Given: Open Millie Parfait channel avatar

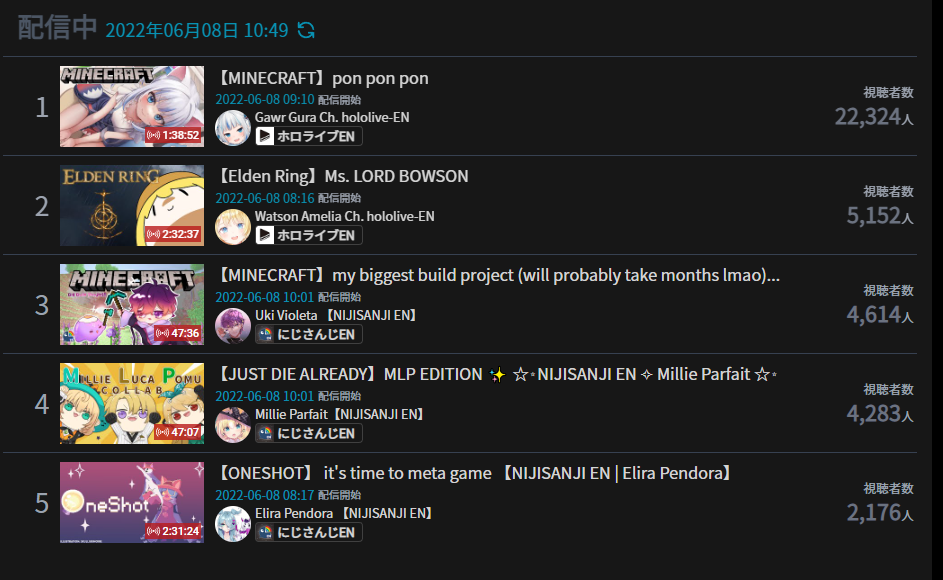Looking at the screenshot, I should pos(233,425).
